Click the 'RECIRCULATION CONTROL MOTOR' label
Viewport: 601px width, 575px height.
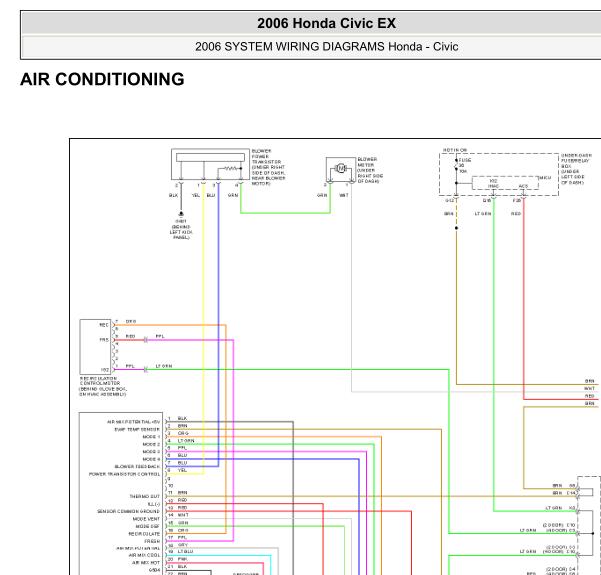click(x=102, y=386)
